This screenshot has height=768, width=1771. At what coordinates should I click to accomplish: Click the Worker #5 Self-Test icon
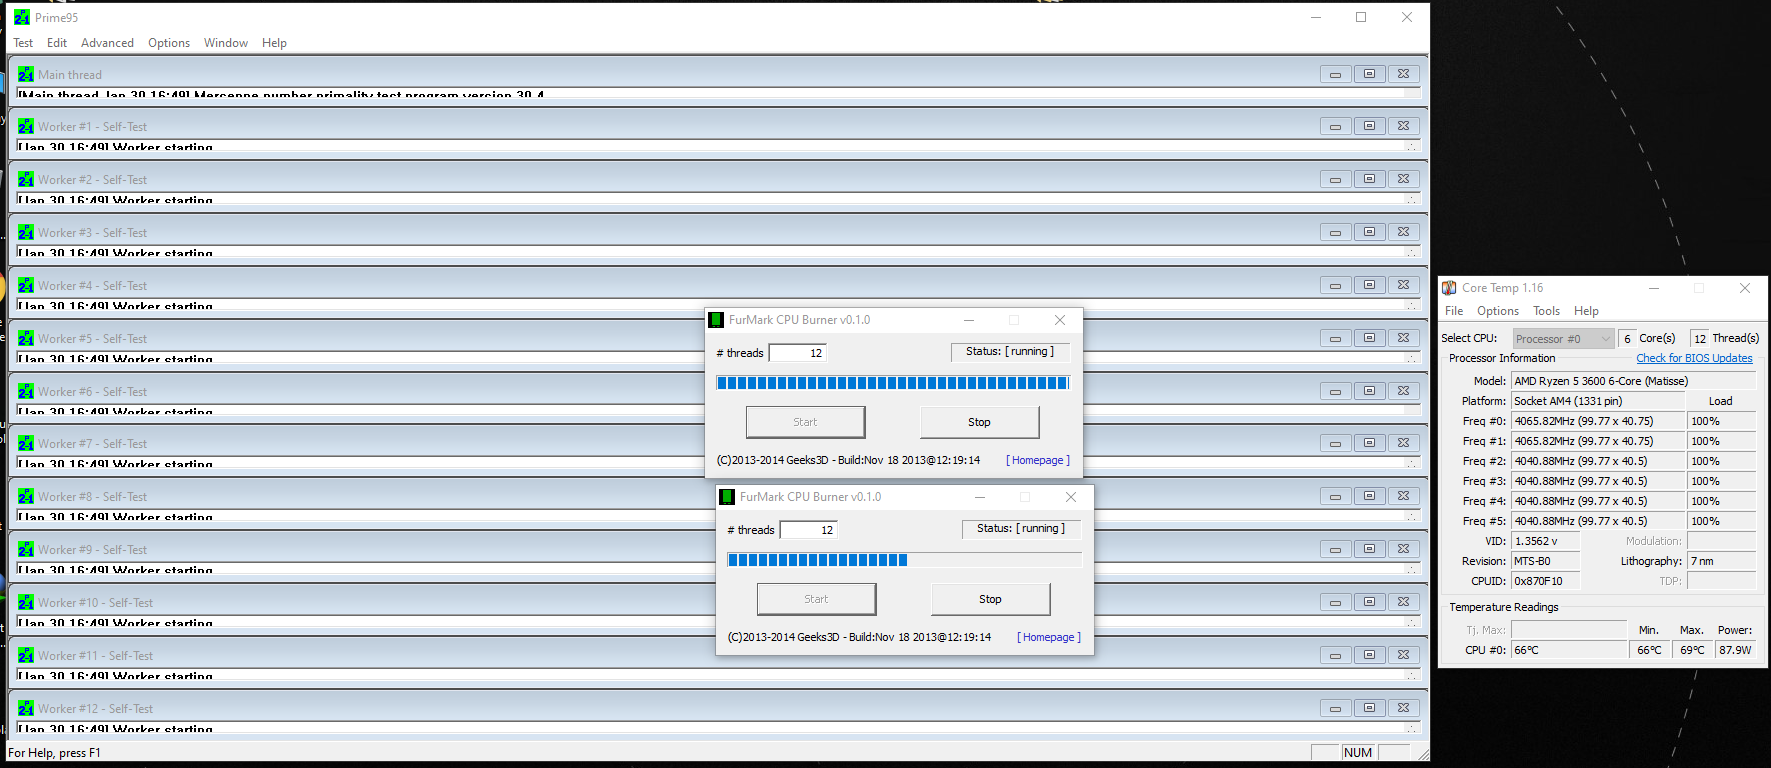pyautogui.click(x=26, y=338)
